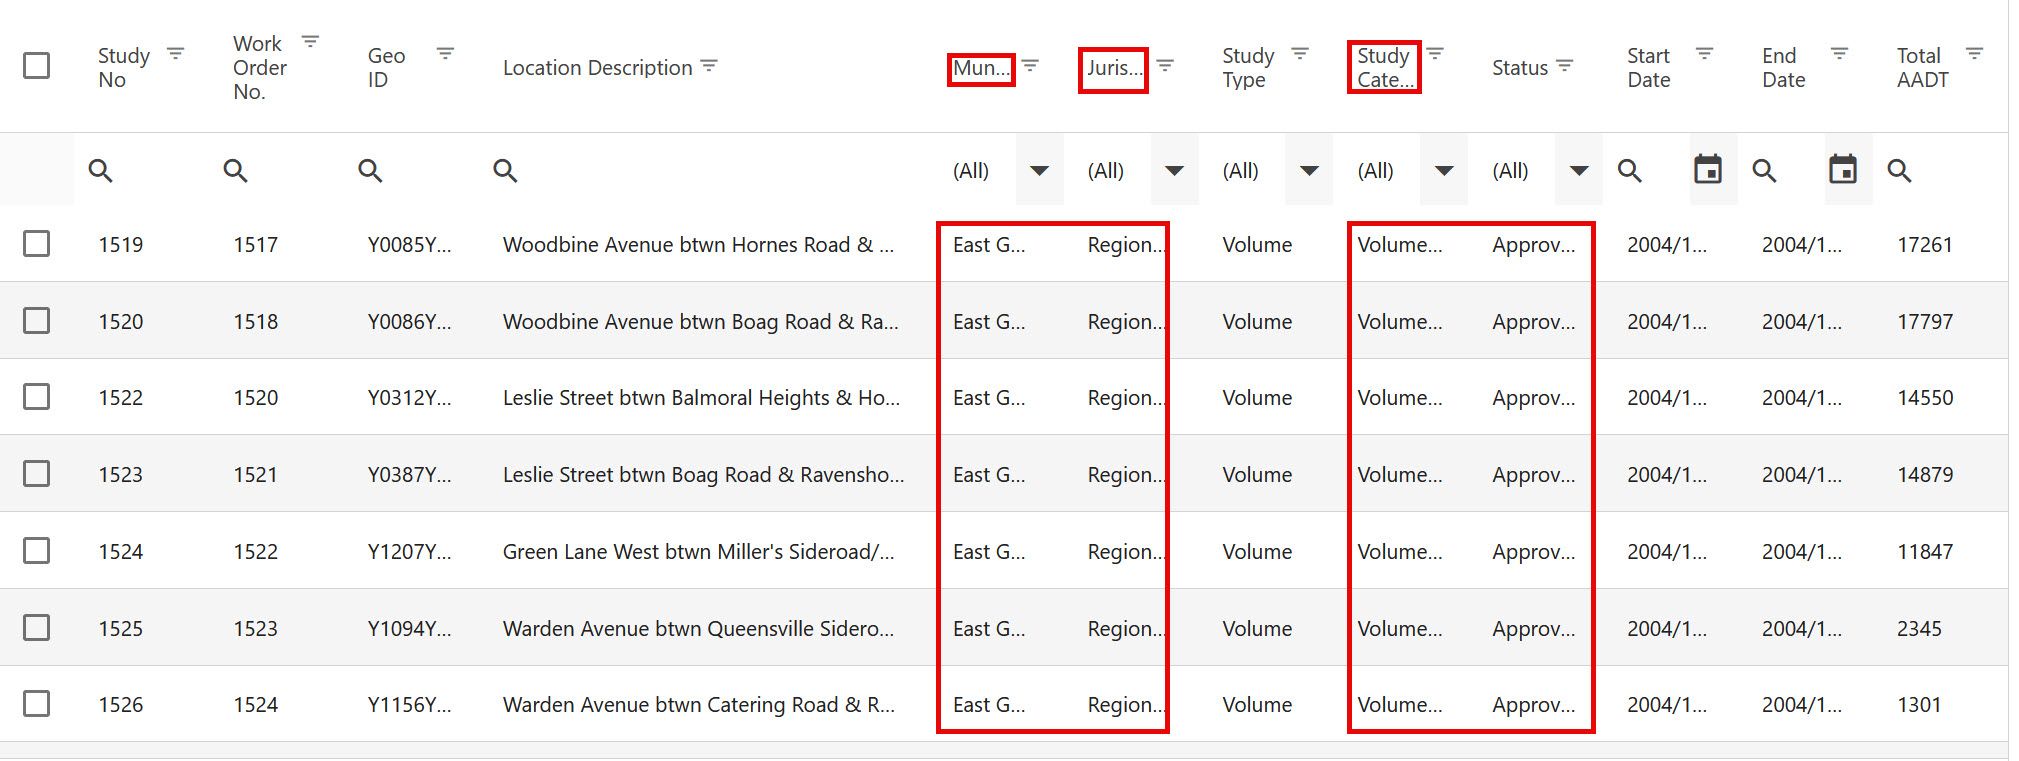The image size is (2019, 761).
Task: Click filter icon next to Total AADT header
Action: click(1974, 54)
